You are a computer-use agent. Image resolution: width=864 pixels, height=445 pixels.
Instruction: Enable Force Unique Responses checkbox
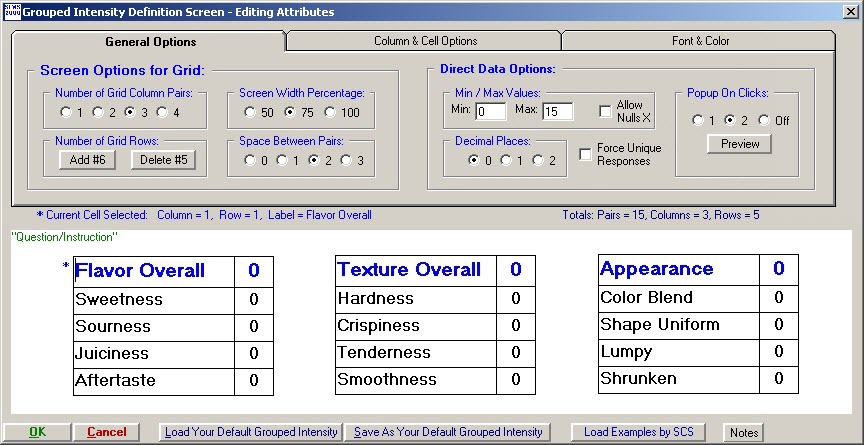tap(585, 154)
